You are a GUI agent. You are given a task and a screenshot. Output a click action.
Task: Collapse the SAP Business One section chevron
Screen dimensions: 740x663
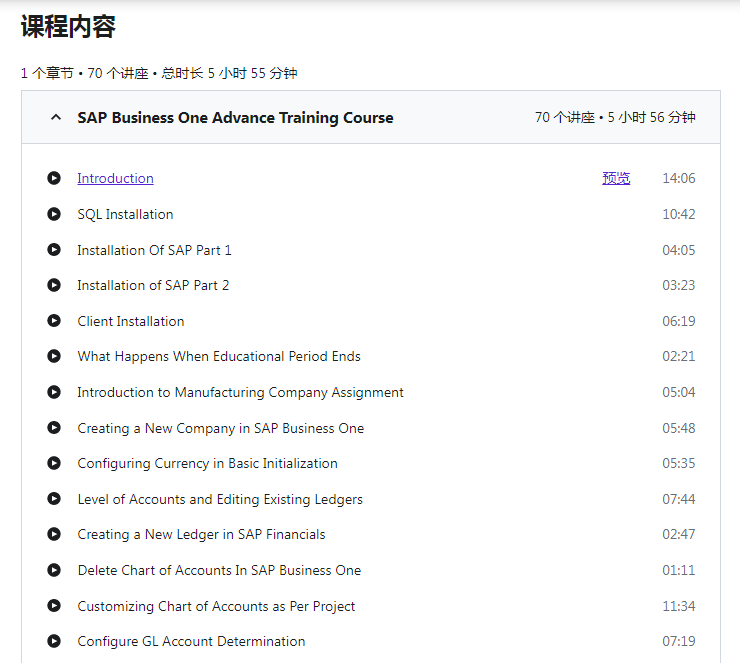click(56, 117)
